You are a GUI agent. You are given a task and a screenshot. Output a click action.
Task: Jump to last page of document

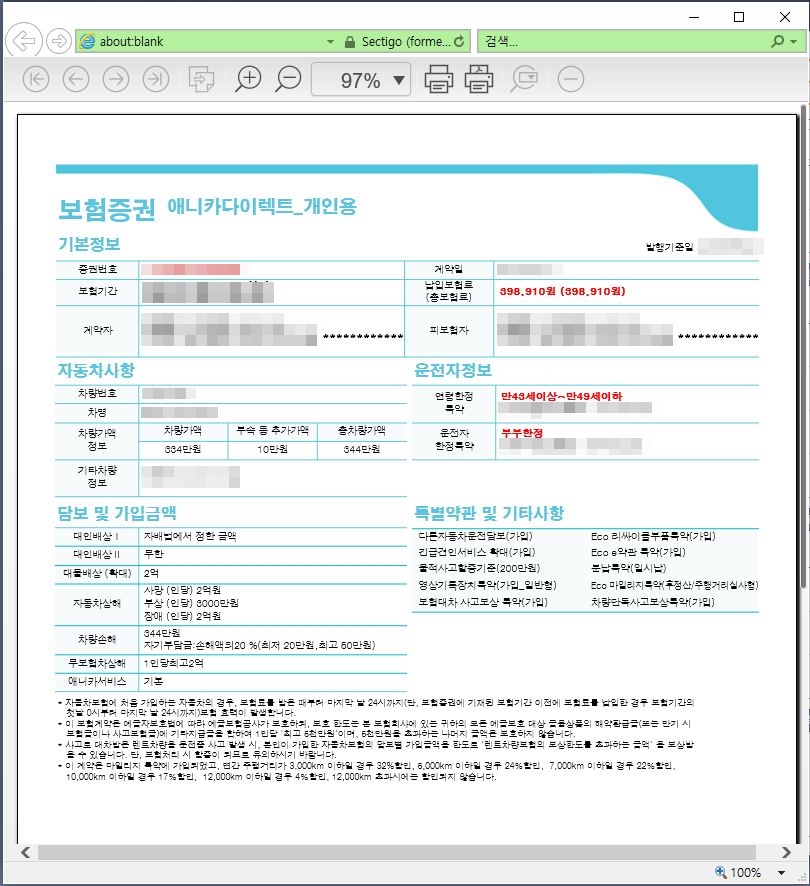click(x=156, y=79)
